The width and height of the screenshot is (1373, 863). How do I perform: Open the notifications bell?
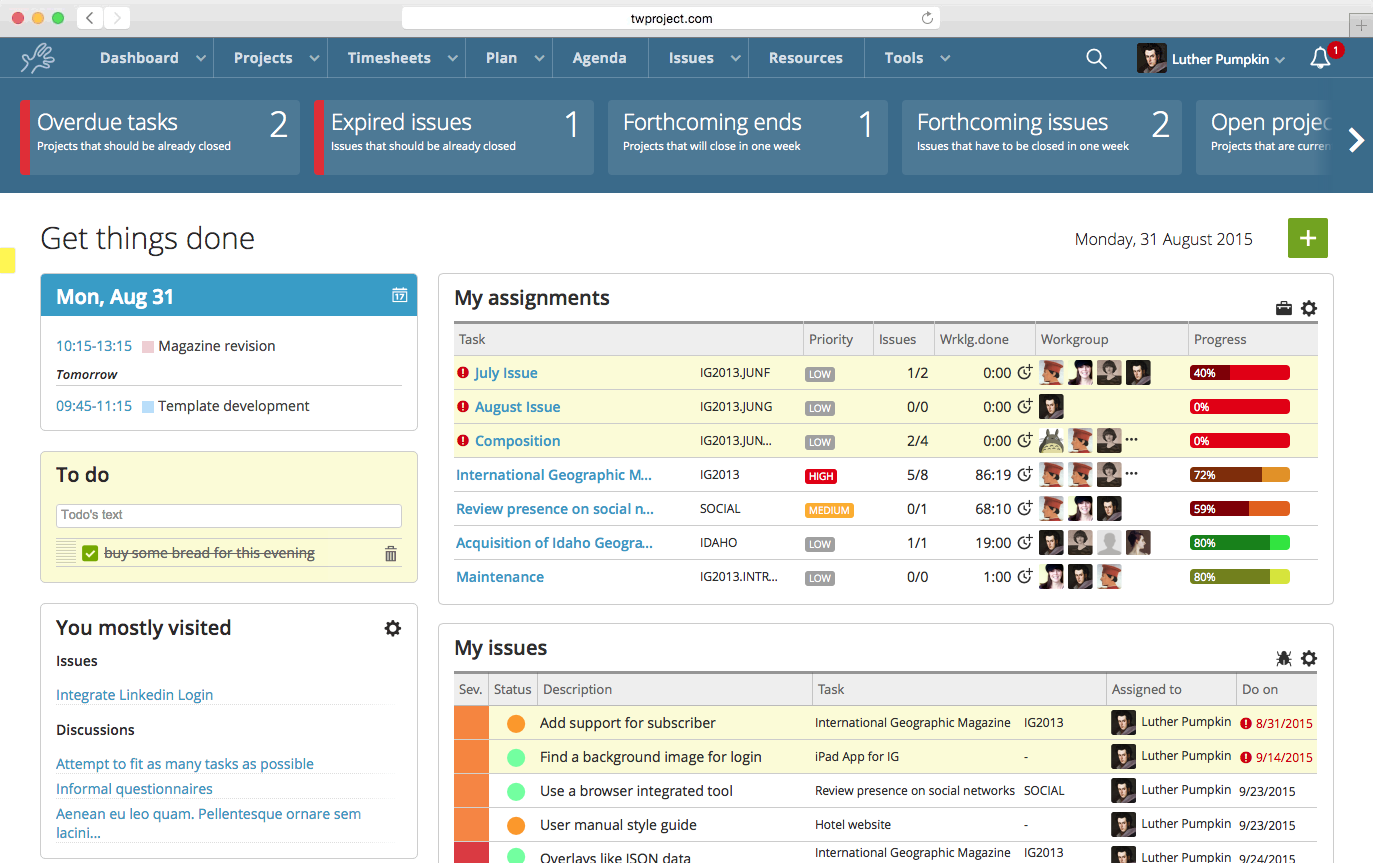[x=1320, y=59]
